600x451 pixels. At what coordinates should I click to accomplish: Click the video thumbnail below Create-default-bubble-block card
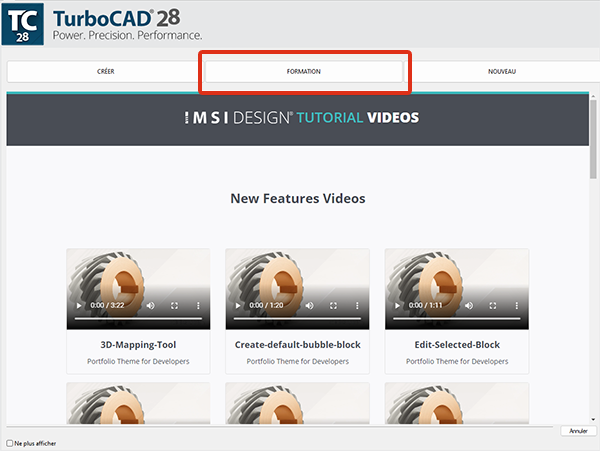(x=297, y=403)
